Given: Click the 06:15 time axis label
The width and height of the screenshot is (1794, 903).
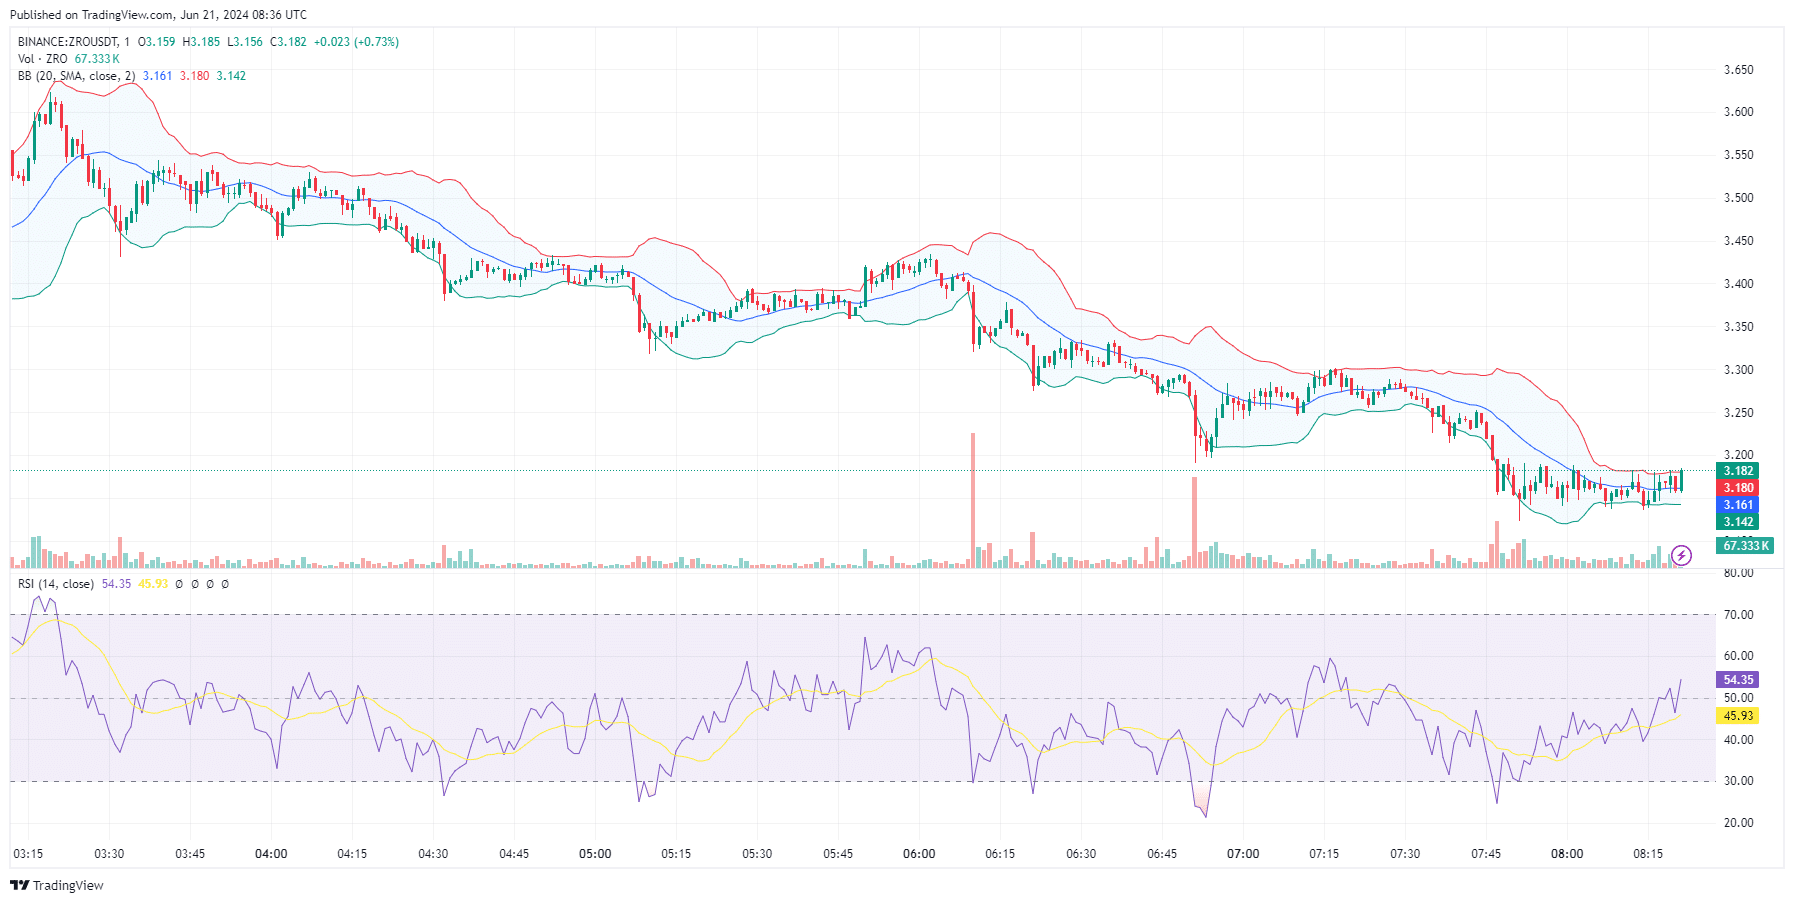Looking at the screenshot, I should point(1000,854).
